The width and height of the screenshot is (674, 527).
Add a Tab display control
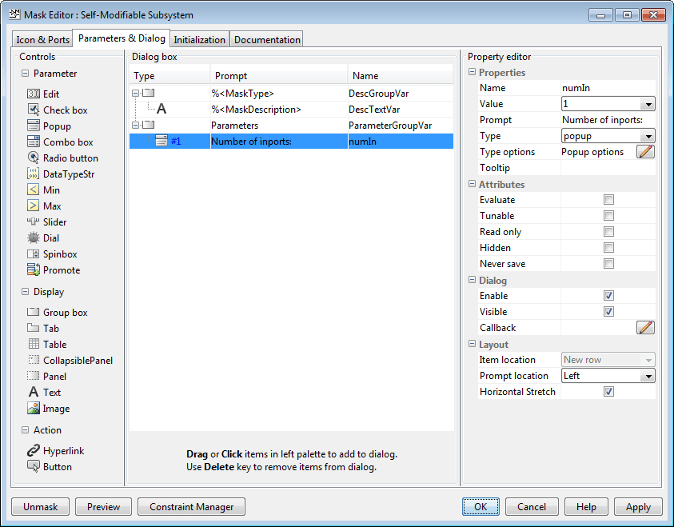click(43, 328)
